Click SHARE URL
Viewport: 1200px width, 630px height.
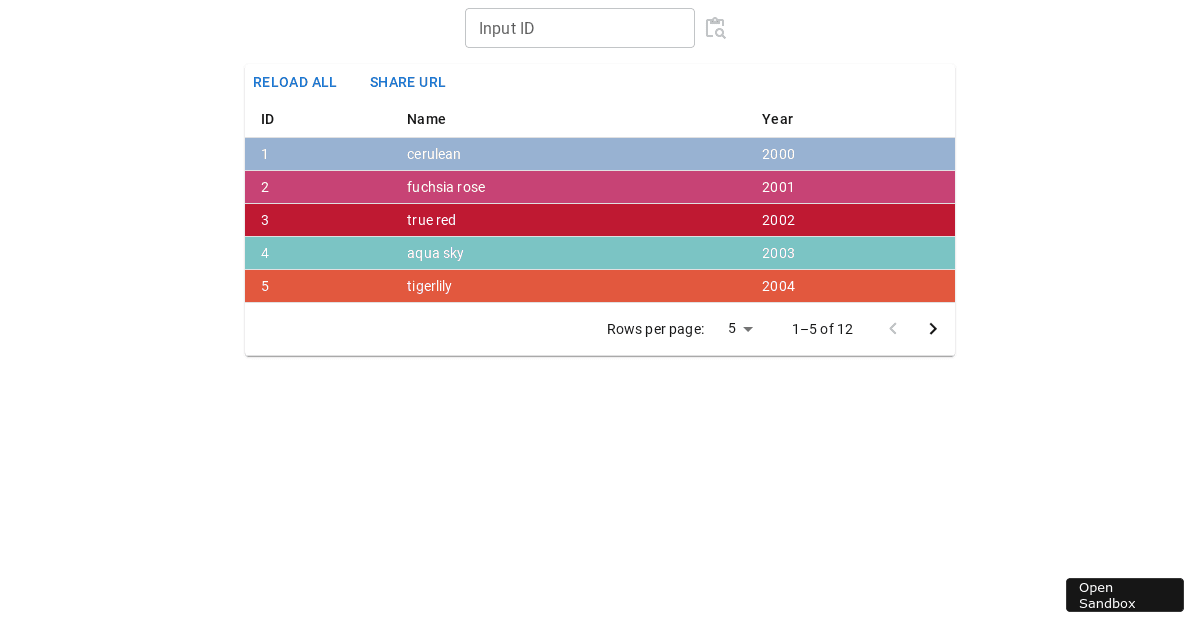tap(407, 82)
